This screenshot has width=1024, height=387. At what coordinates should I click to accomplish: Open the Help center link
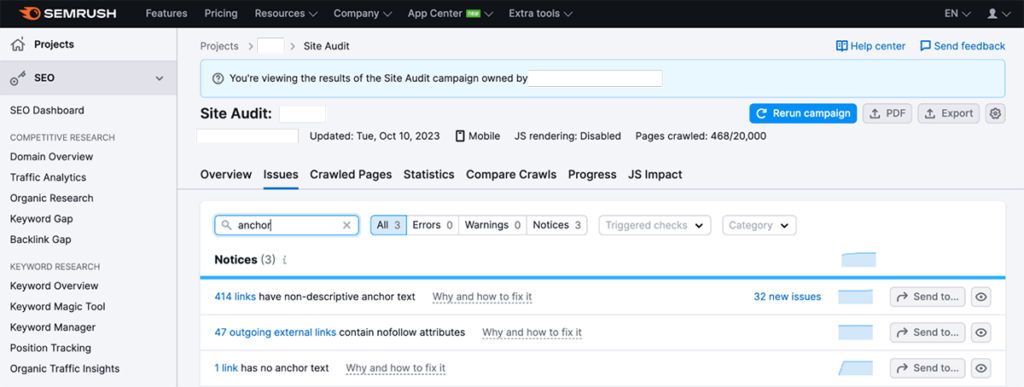(x=871, y=46)
